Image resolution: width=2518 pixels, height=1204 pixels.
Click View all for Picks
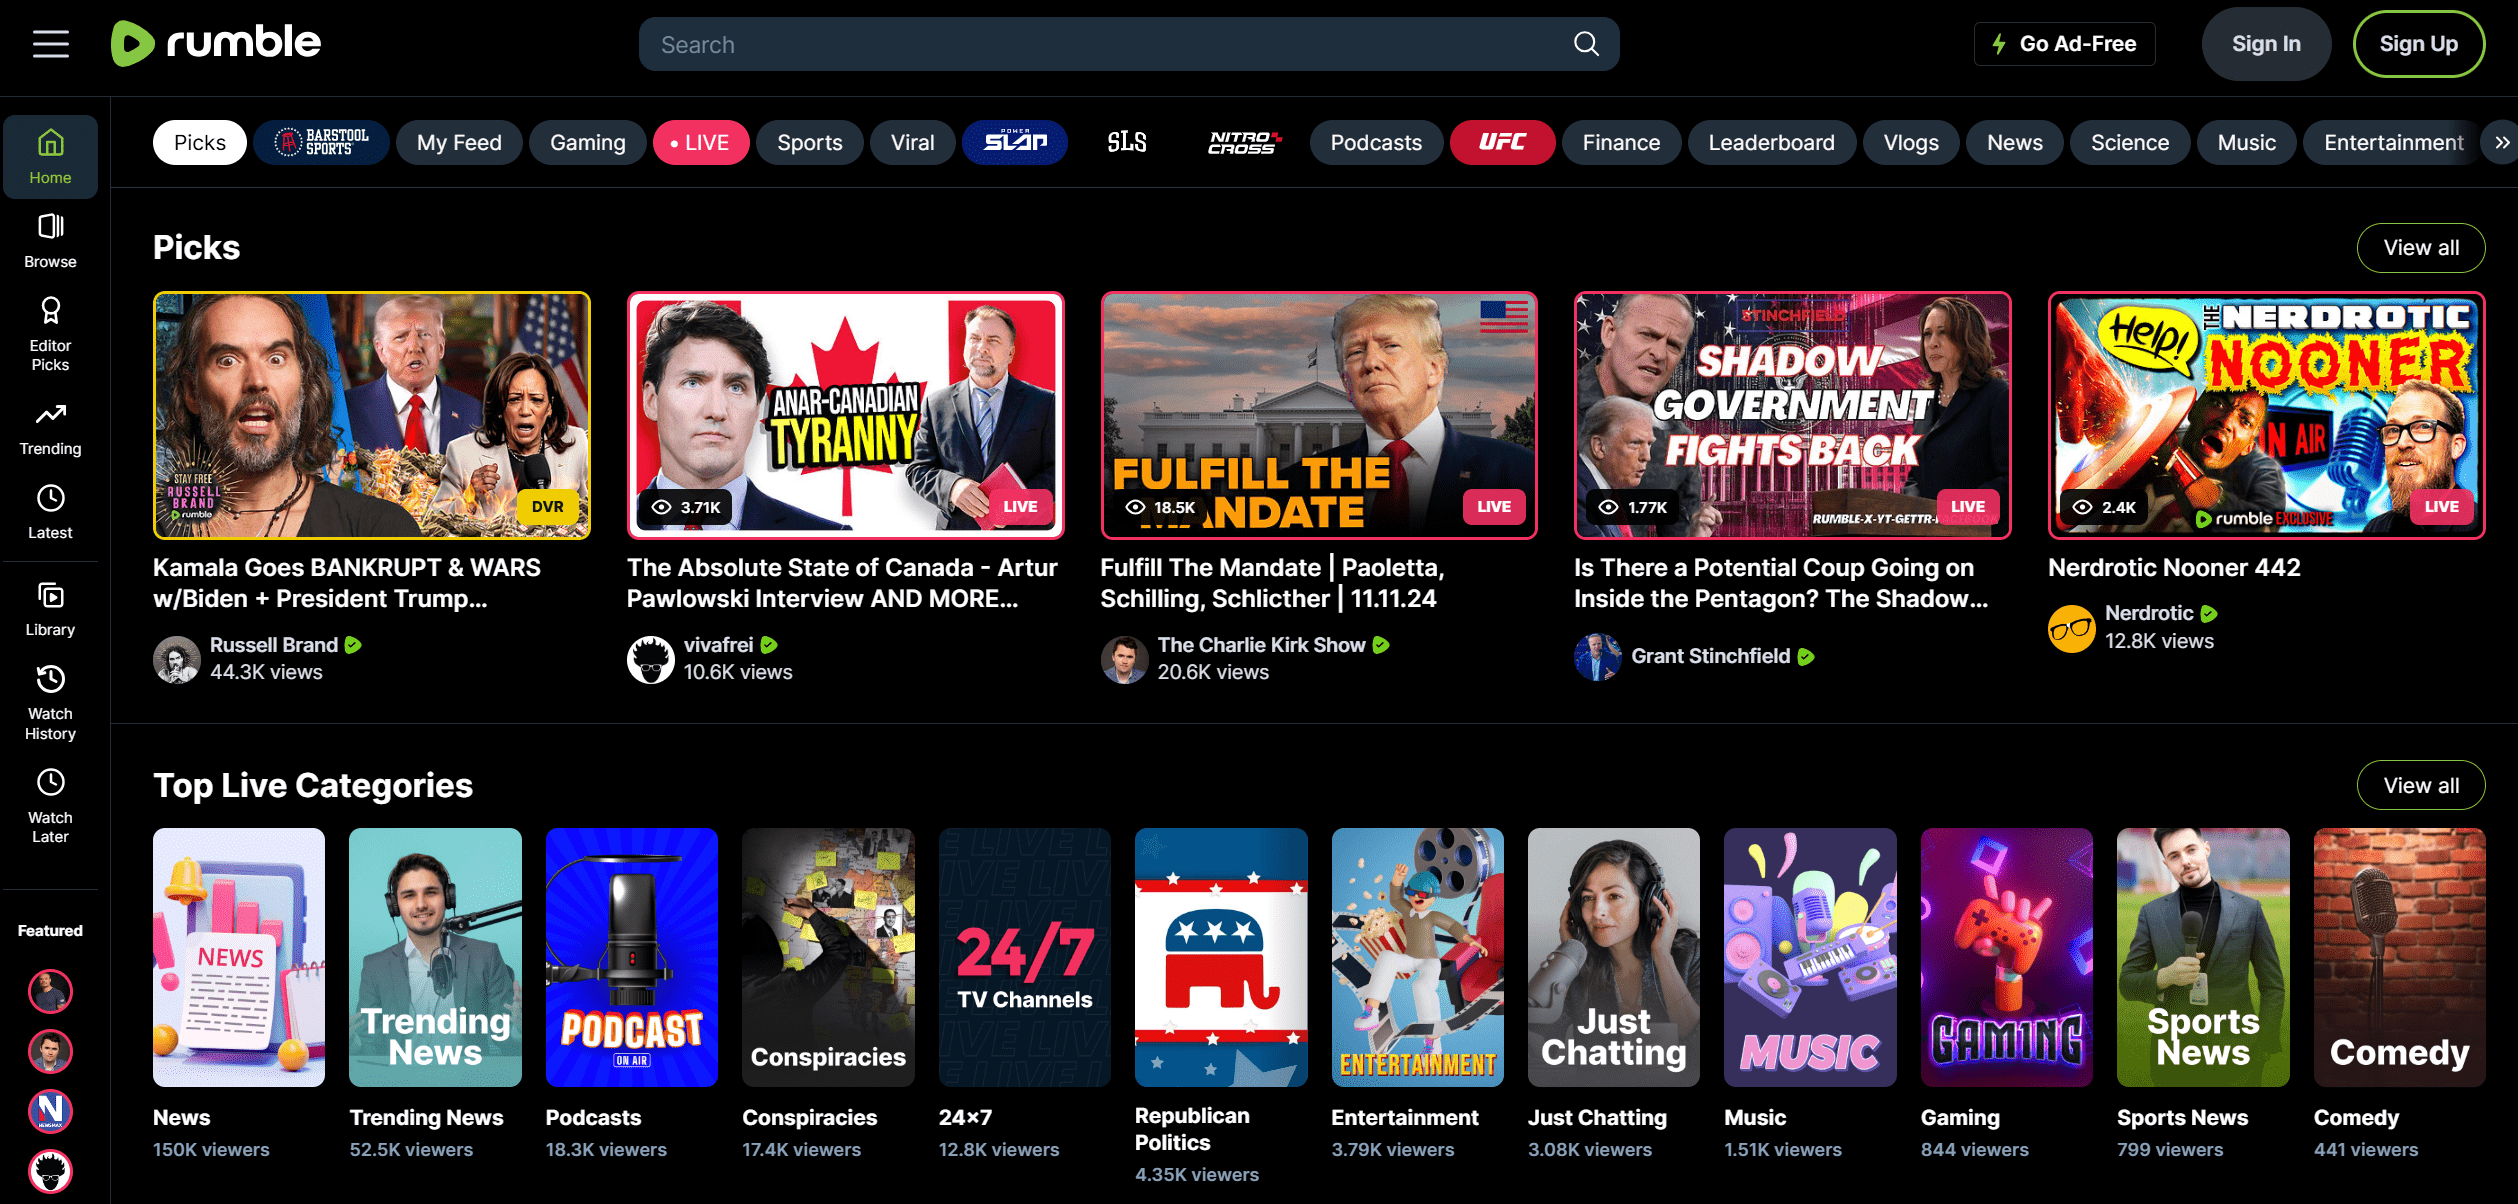click(2420, 248)
